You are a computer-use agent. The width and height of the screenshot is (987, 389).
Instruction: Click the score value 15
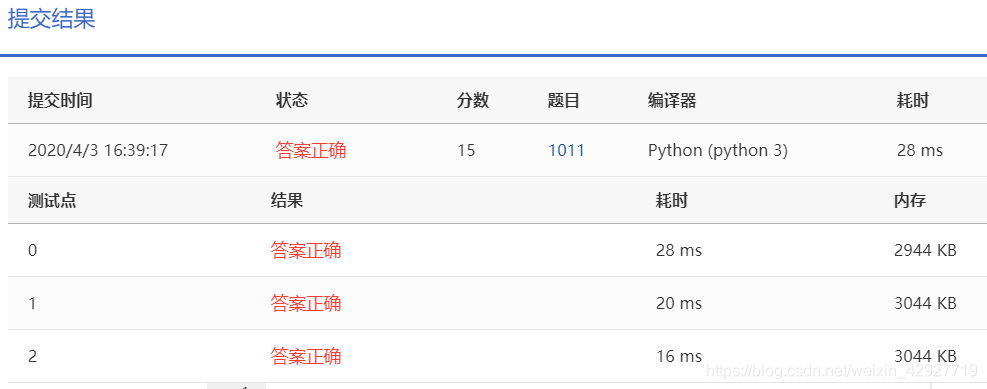(x=466, y=150)
